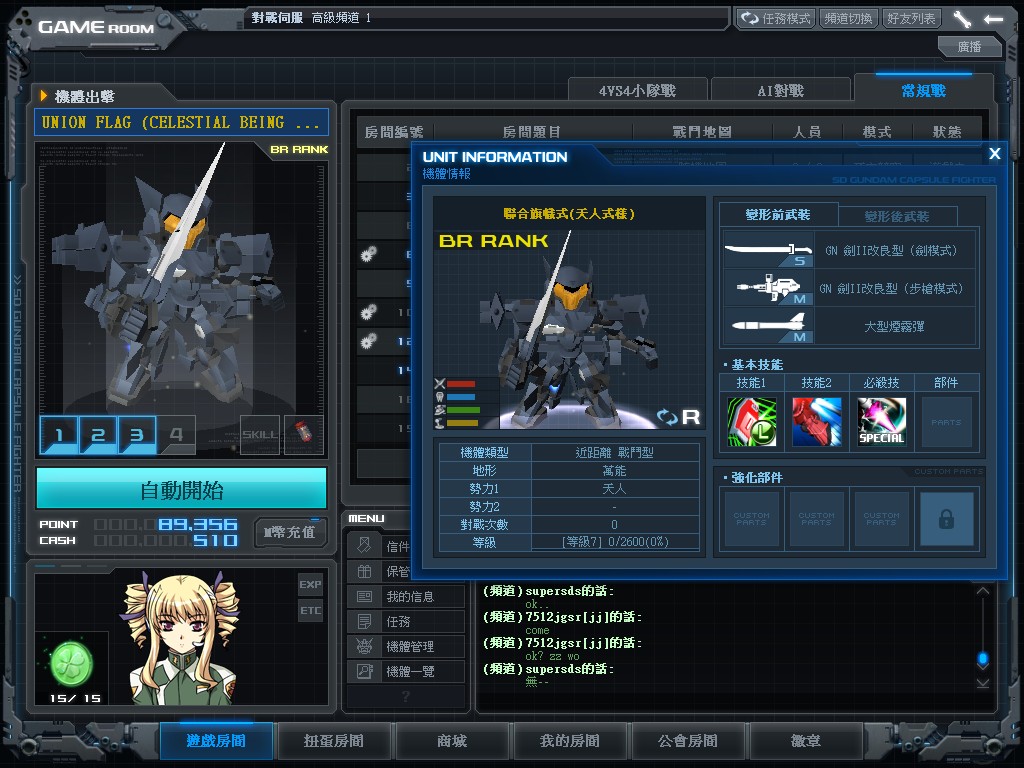Image resolution: width=1024 pixels, height=768 pixels.
Task: Go to 扭蛋房間 bottom tab
Action: coord(334,741)
